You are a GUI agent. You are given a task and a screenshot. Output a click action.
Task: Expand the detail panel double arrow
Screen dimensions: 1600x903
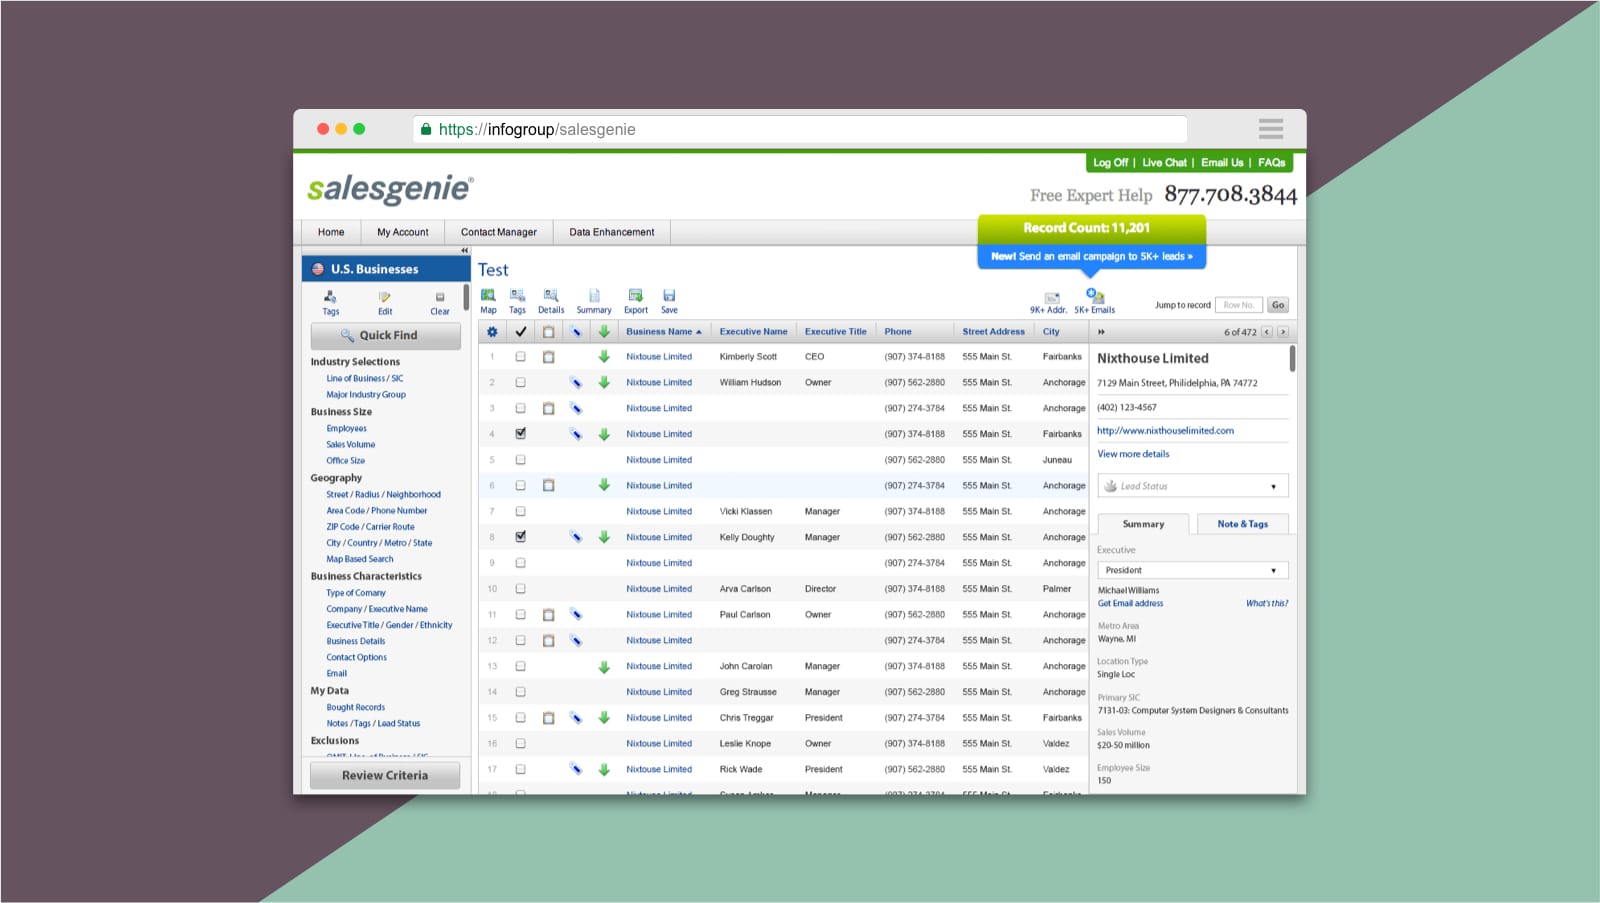coord(1102,332)
